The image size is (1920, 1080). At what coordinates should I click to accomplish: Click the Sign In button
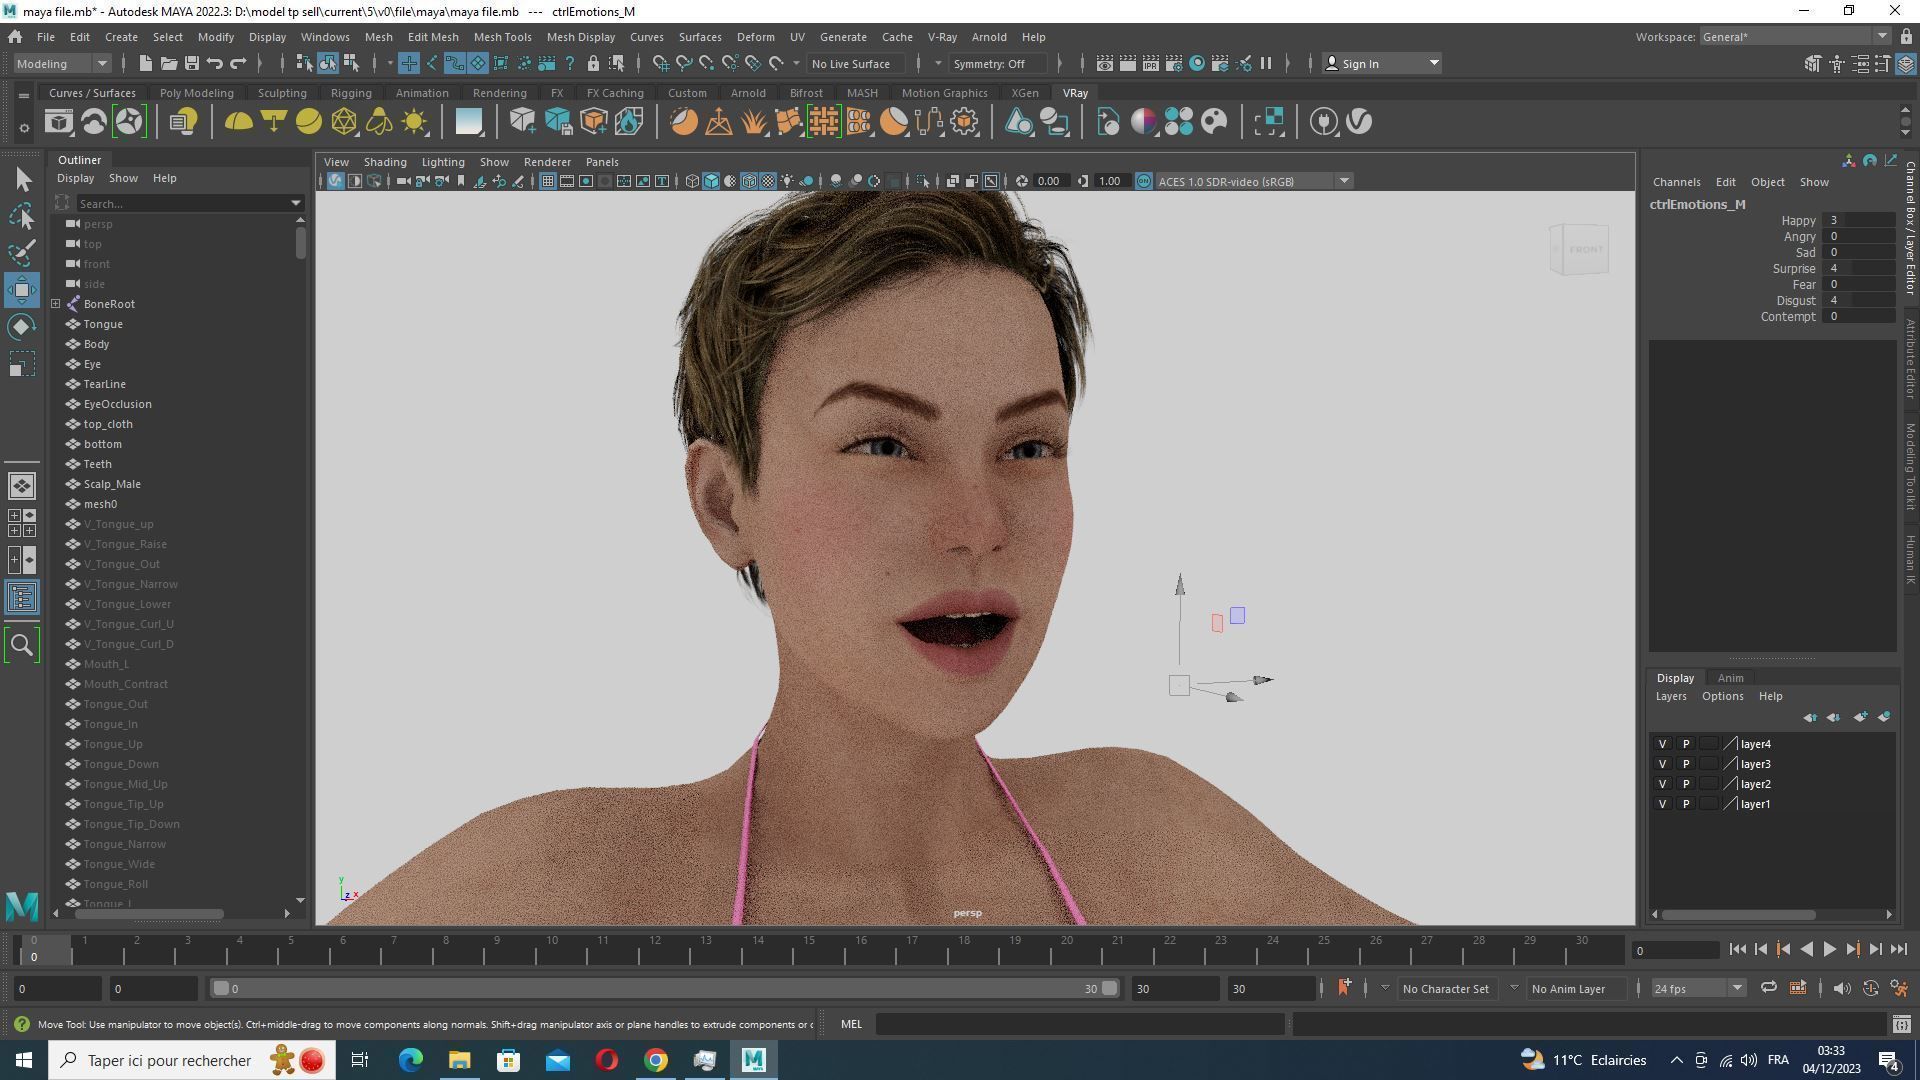1360,63
